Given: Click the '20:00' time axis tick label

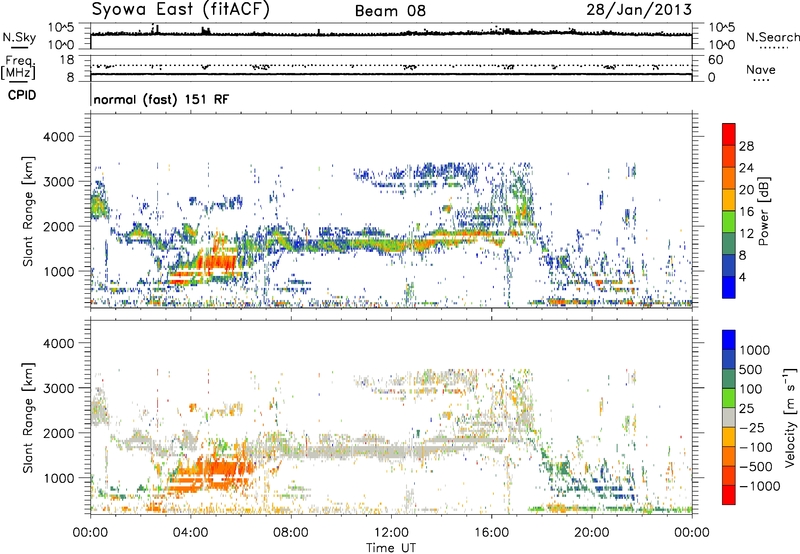Looking at the screenshot, I should [x=591, y=533].
